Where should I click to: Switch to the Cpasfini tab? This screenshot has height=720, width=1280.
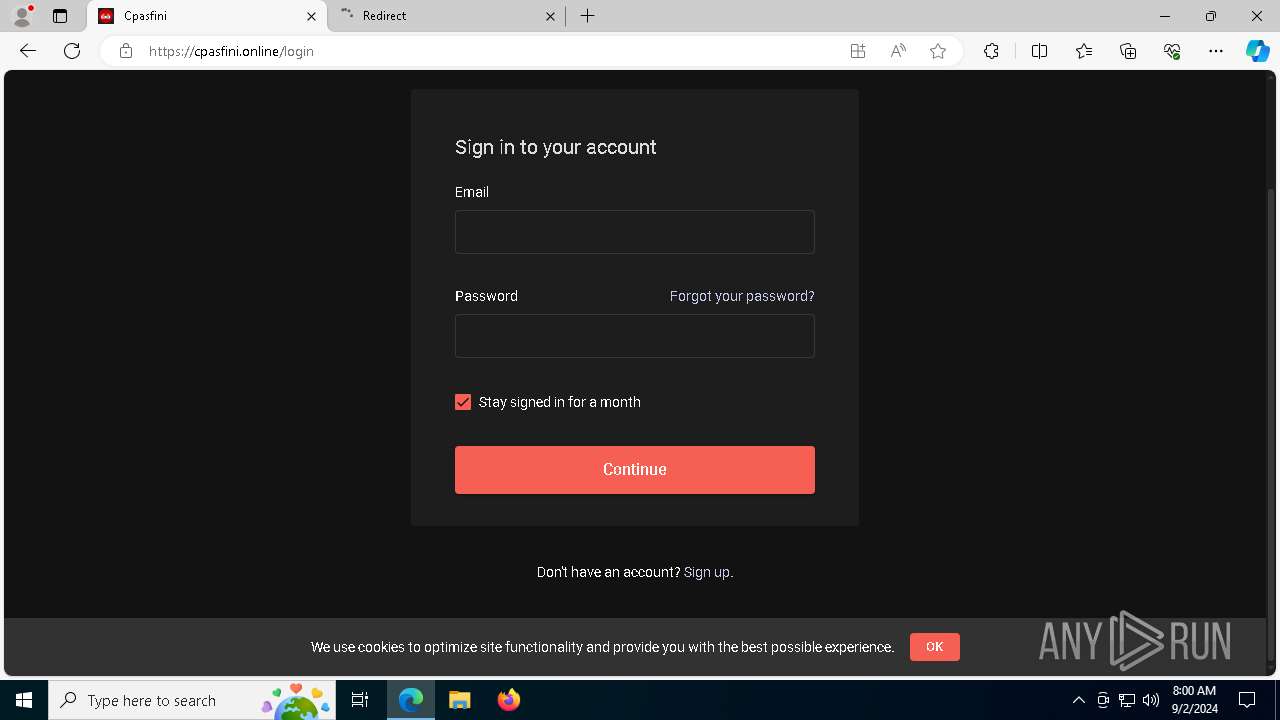tap(207, 16)
